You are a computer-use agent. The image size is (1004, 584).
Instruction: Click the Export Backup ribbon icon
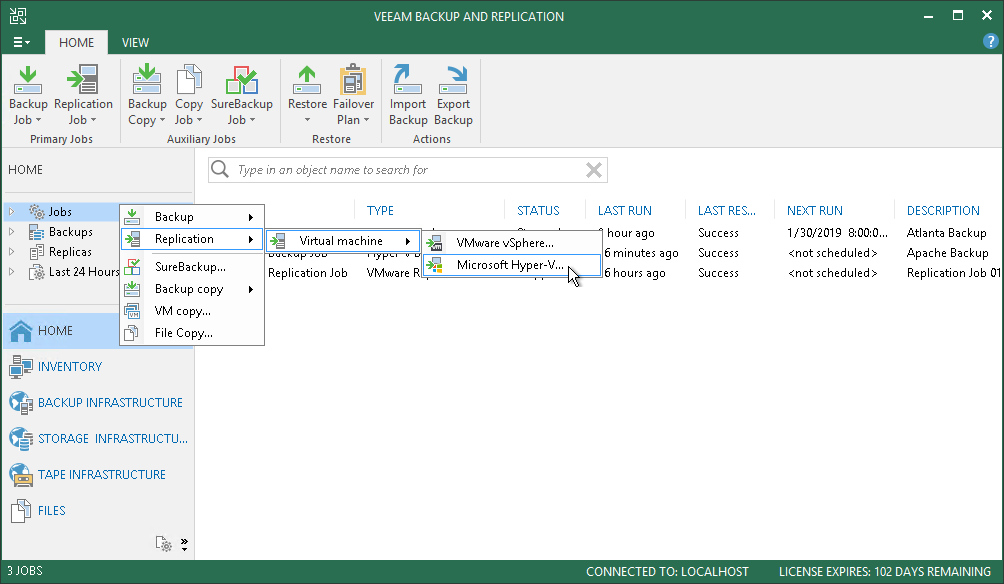coord(453,80)
